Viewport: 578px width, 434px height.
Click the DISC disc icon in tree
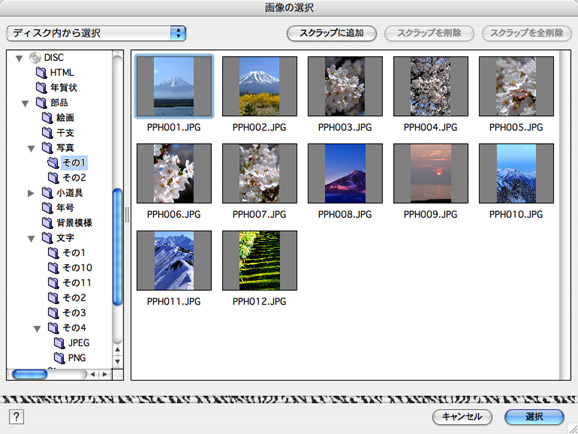(35, 58)
